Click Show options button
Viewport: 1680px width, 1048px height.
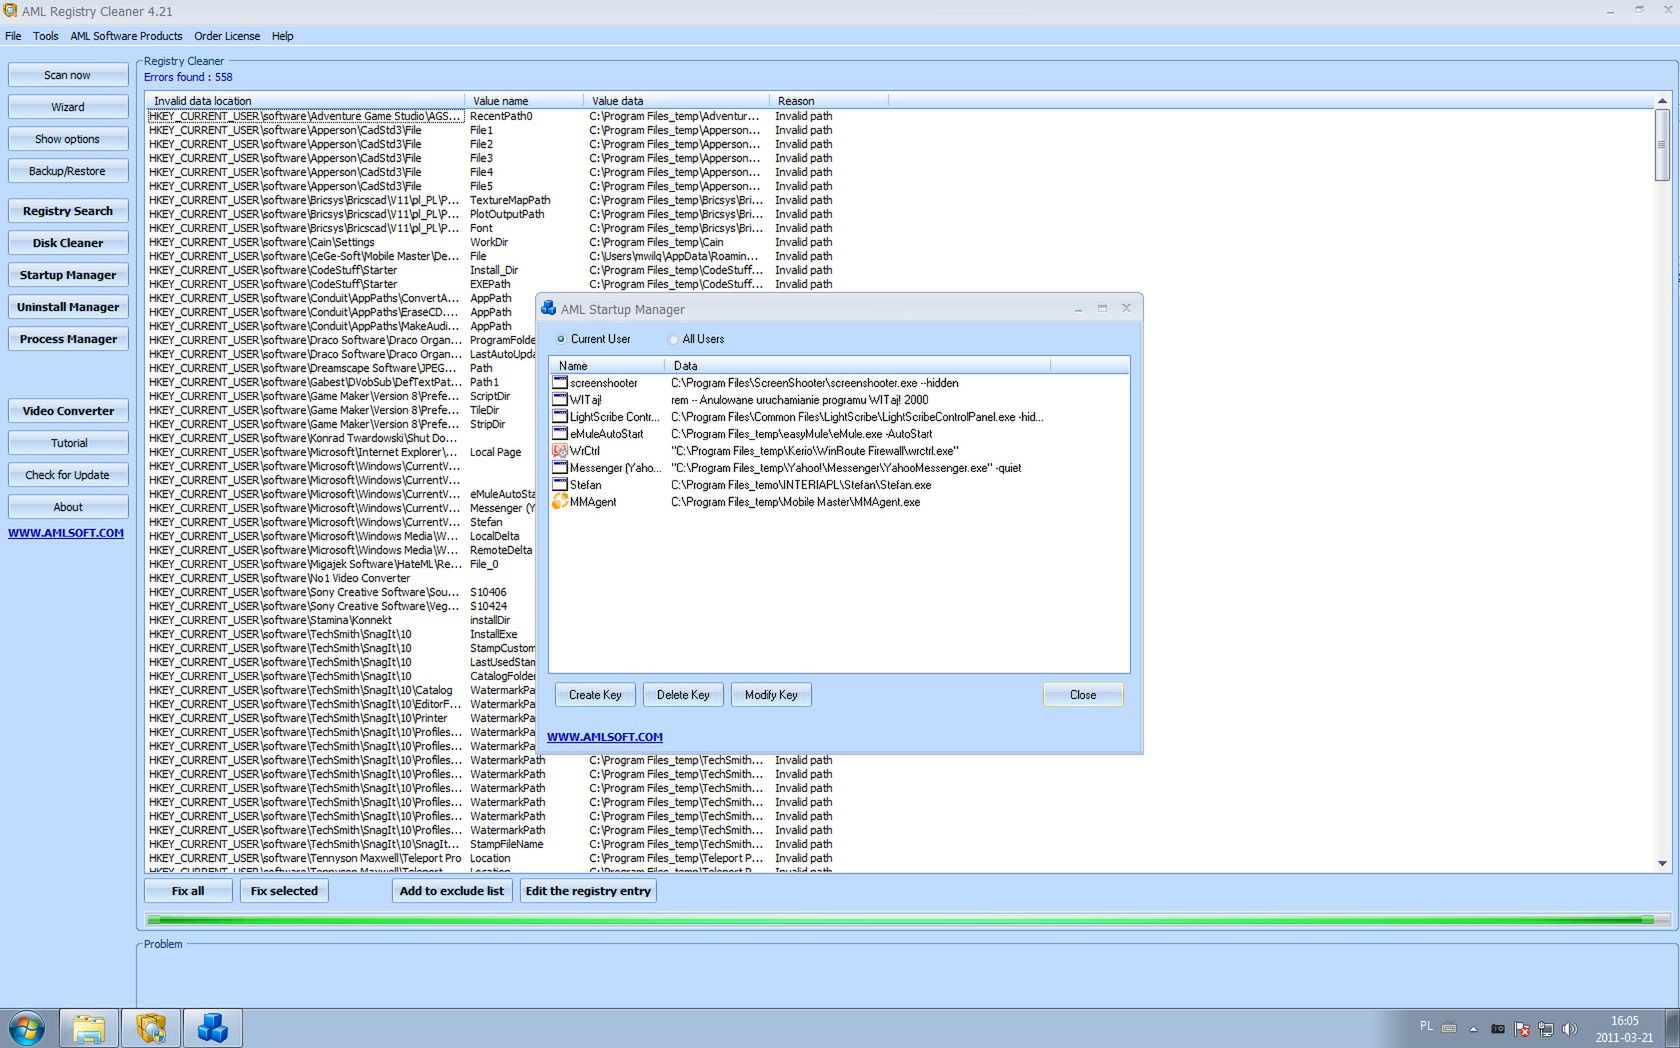[x=68, y=139]
